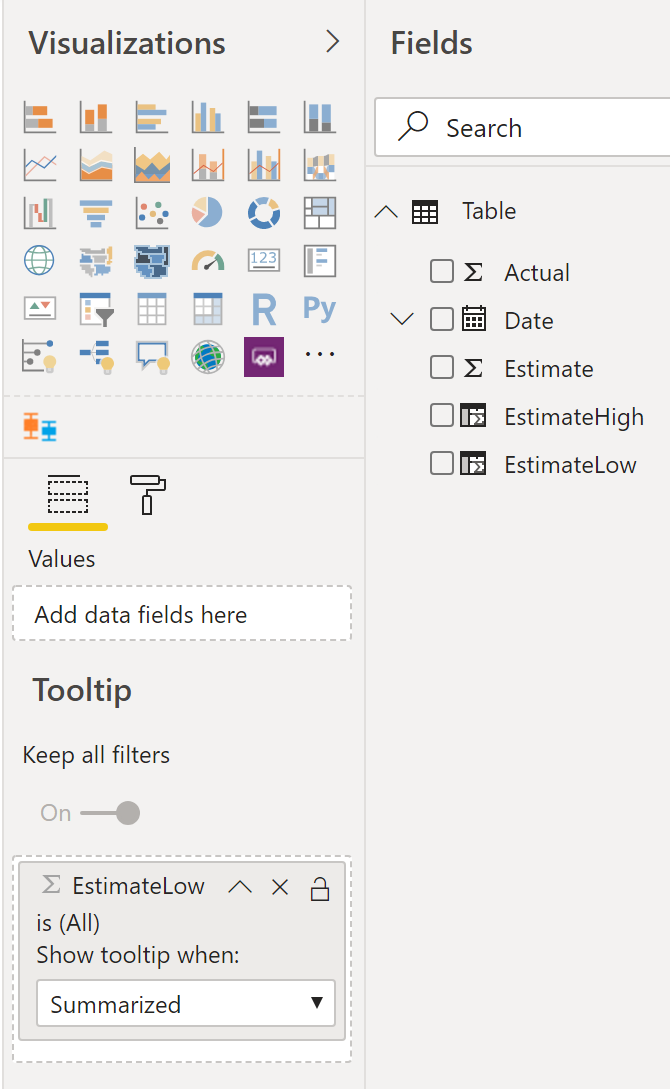This screenshot has width=670, height=1089.
Task: Select the stacked column chart visual
Action: click(96, 117)
